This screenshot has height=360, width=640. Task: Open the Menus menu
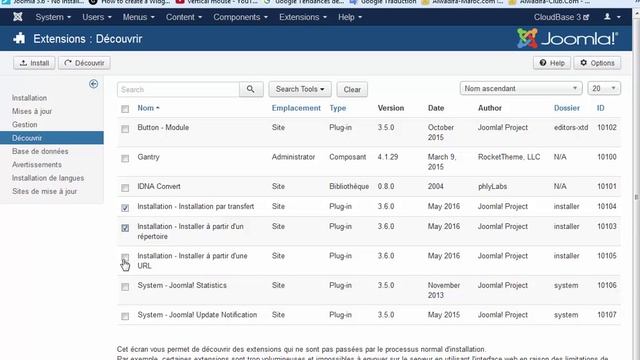click(138, 17)
